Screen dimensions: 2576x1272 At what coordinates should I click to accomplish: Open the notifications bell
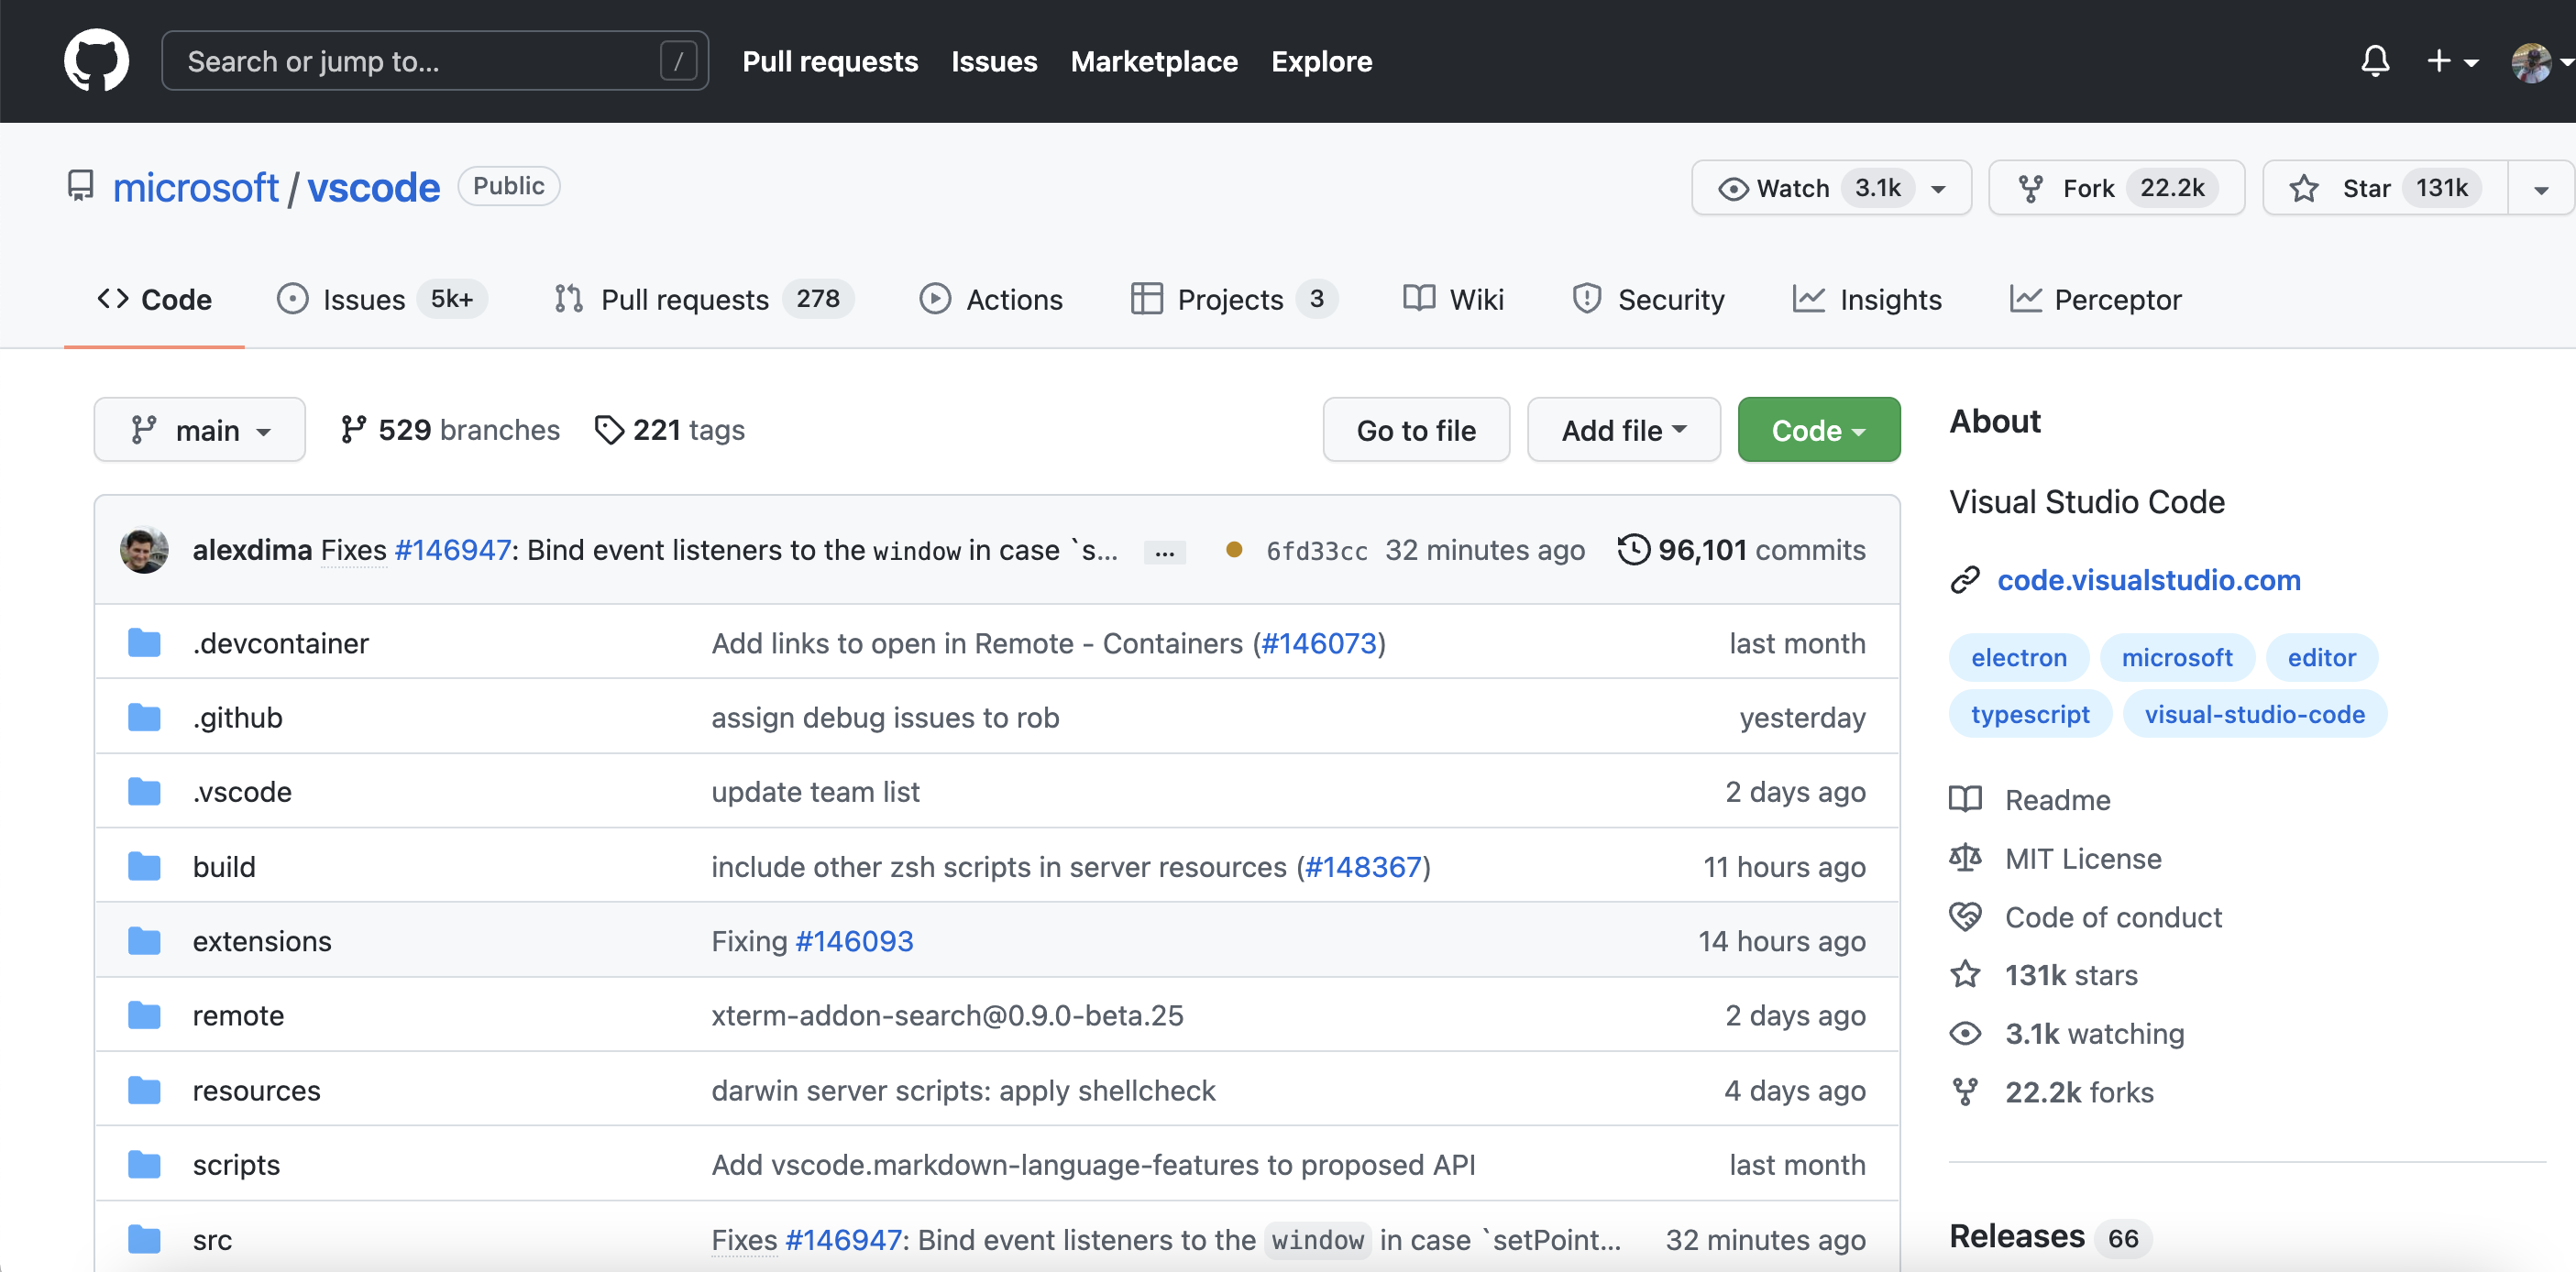(2375, 61)
